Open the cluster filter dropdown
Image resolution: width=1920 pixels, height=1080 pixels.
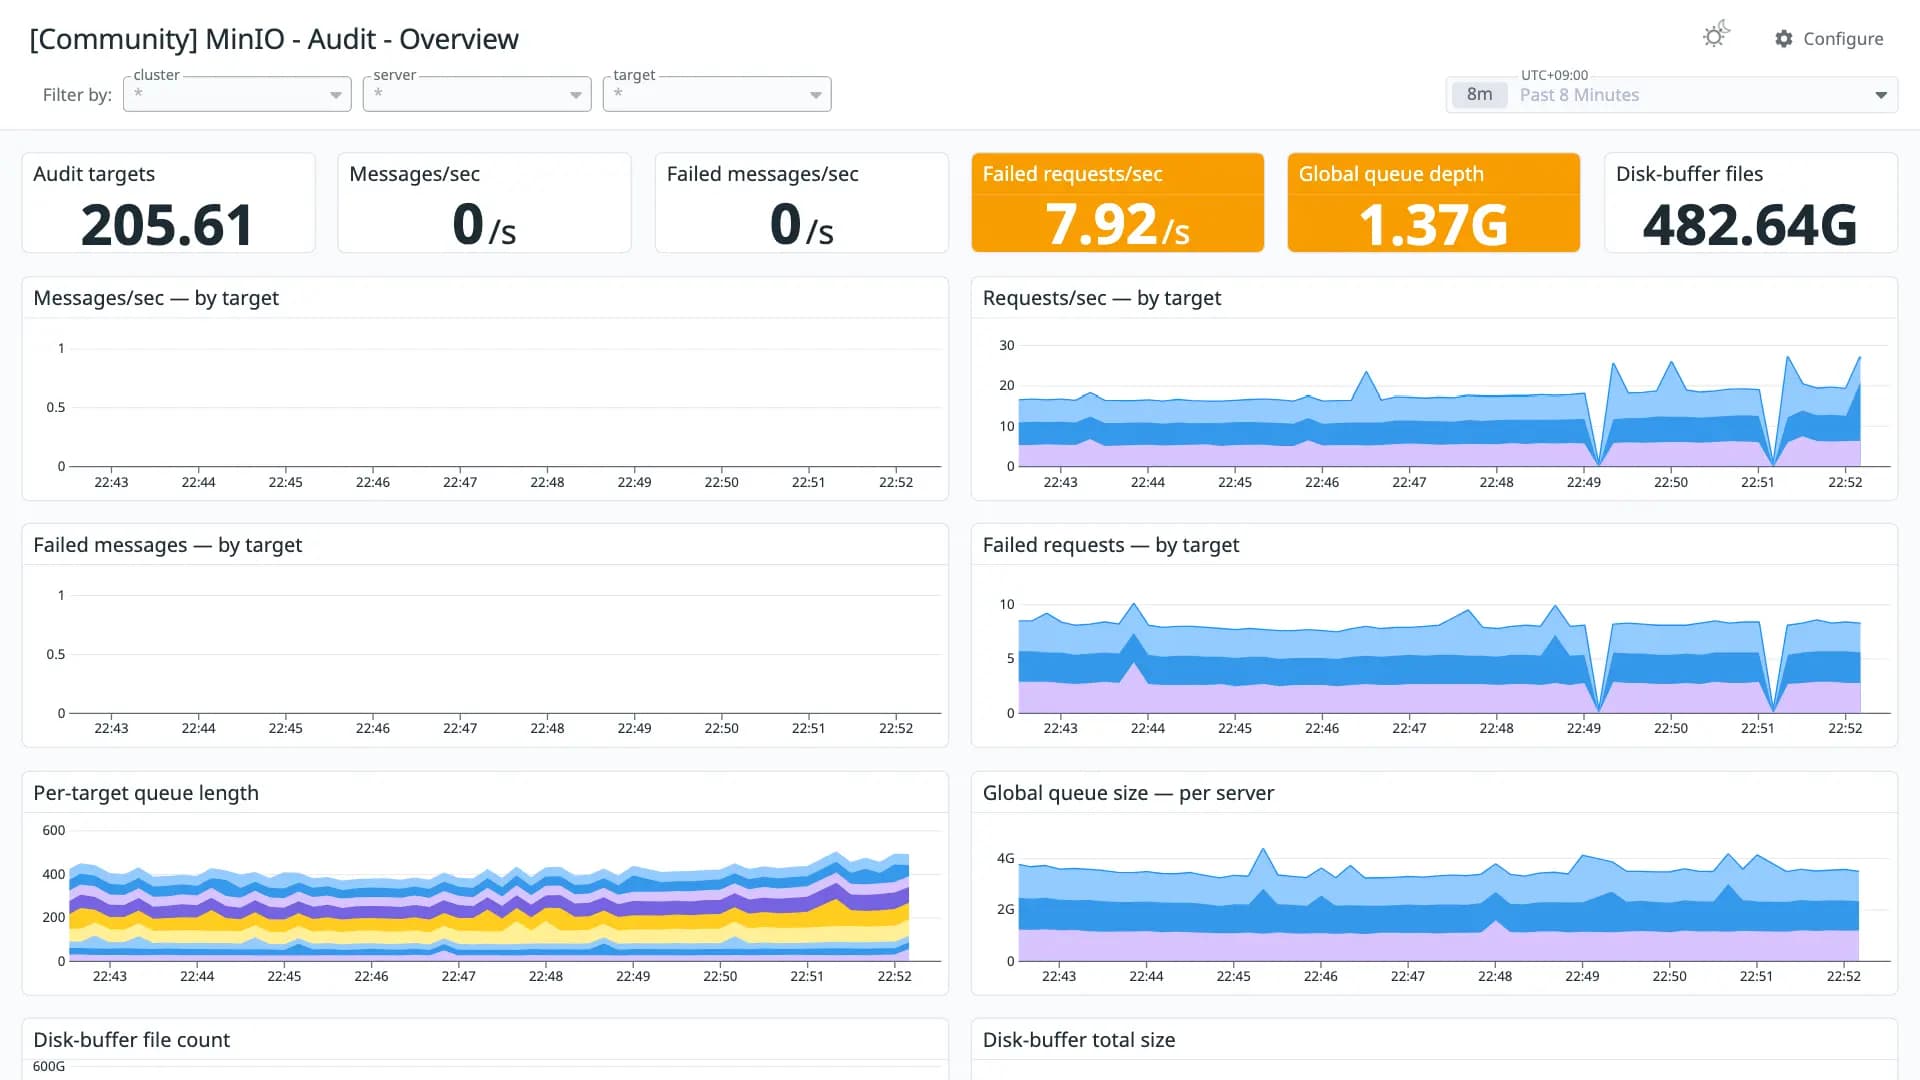pos(237,94)
